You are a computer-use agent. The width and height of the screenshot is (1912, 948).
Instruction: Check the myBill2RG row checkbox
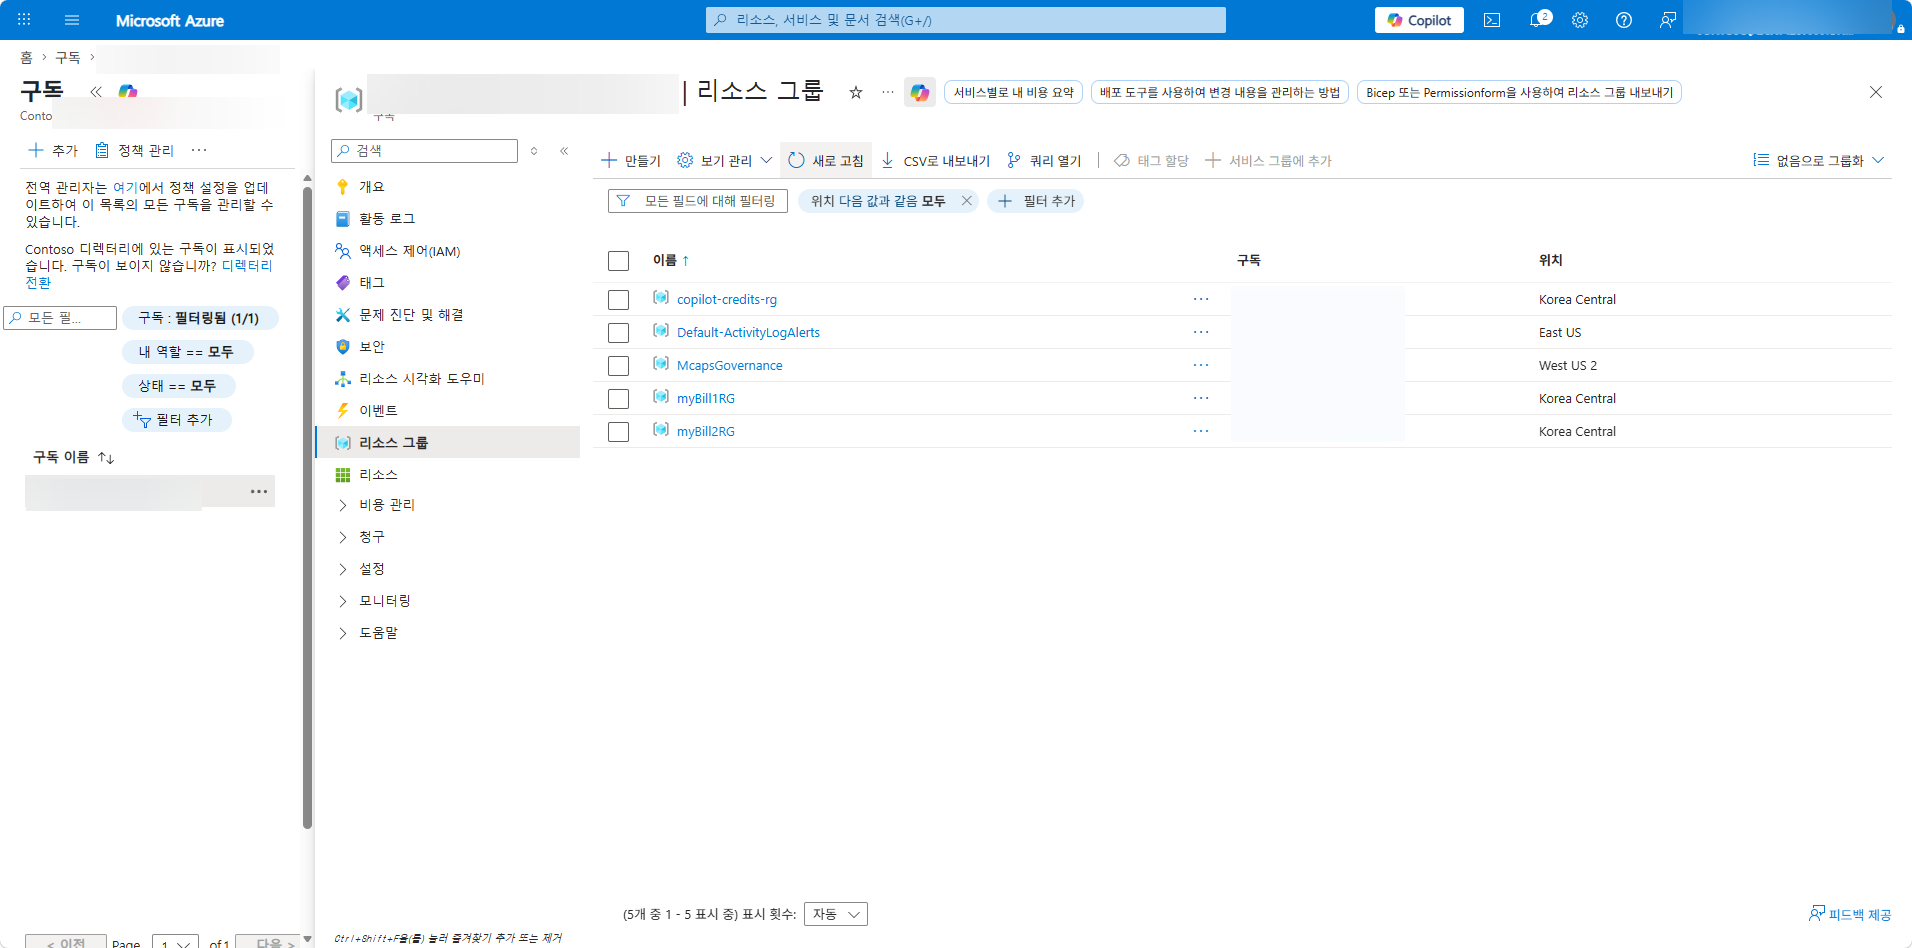click(619, 432)
